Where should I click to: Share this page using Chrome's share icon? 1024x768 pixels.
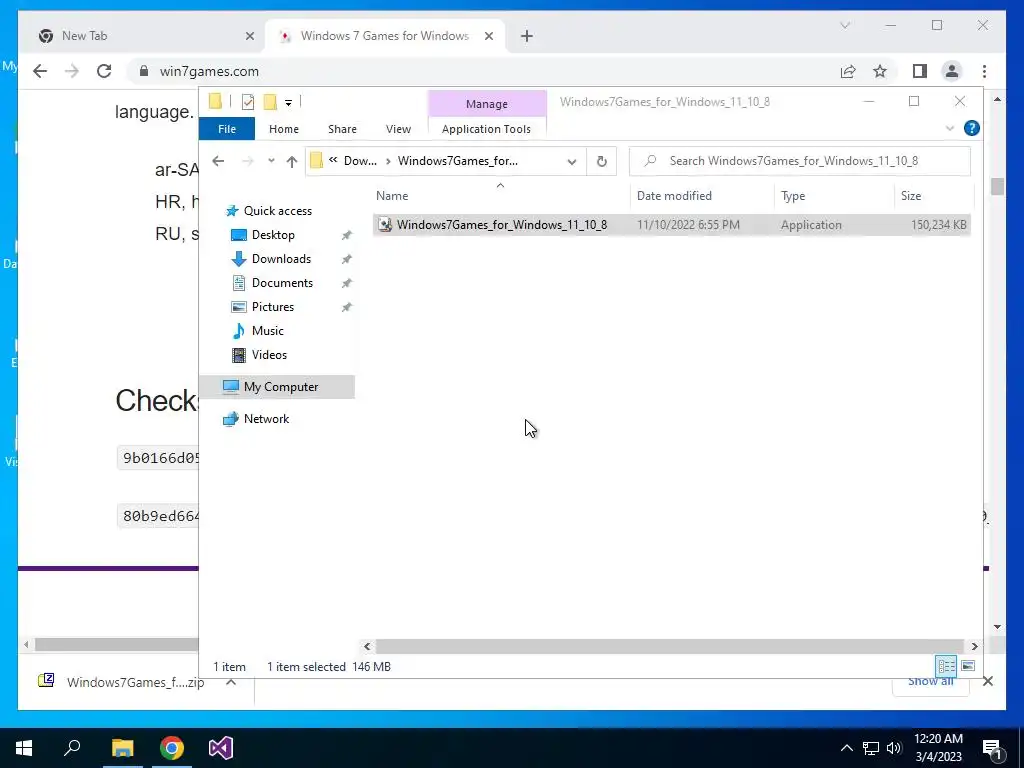coord(848,71)
